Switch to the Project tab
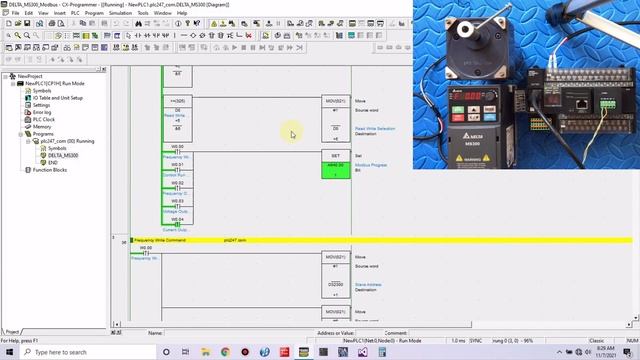 point(11,332)
